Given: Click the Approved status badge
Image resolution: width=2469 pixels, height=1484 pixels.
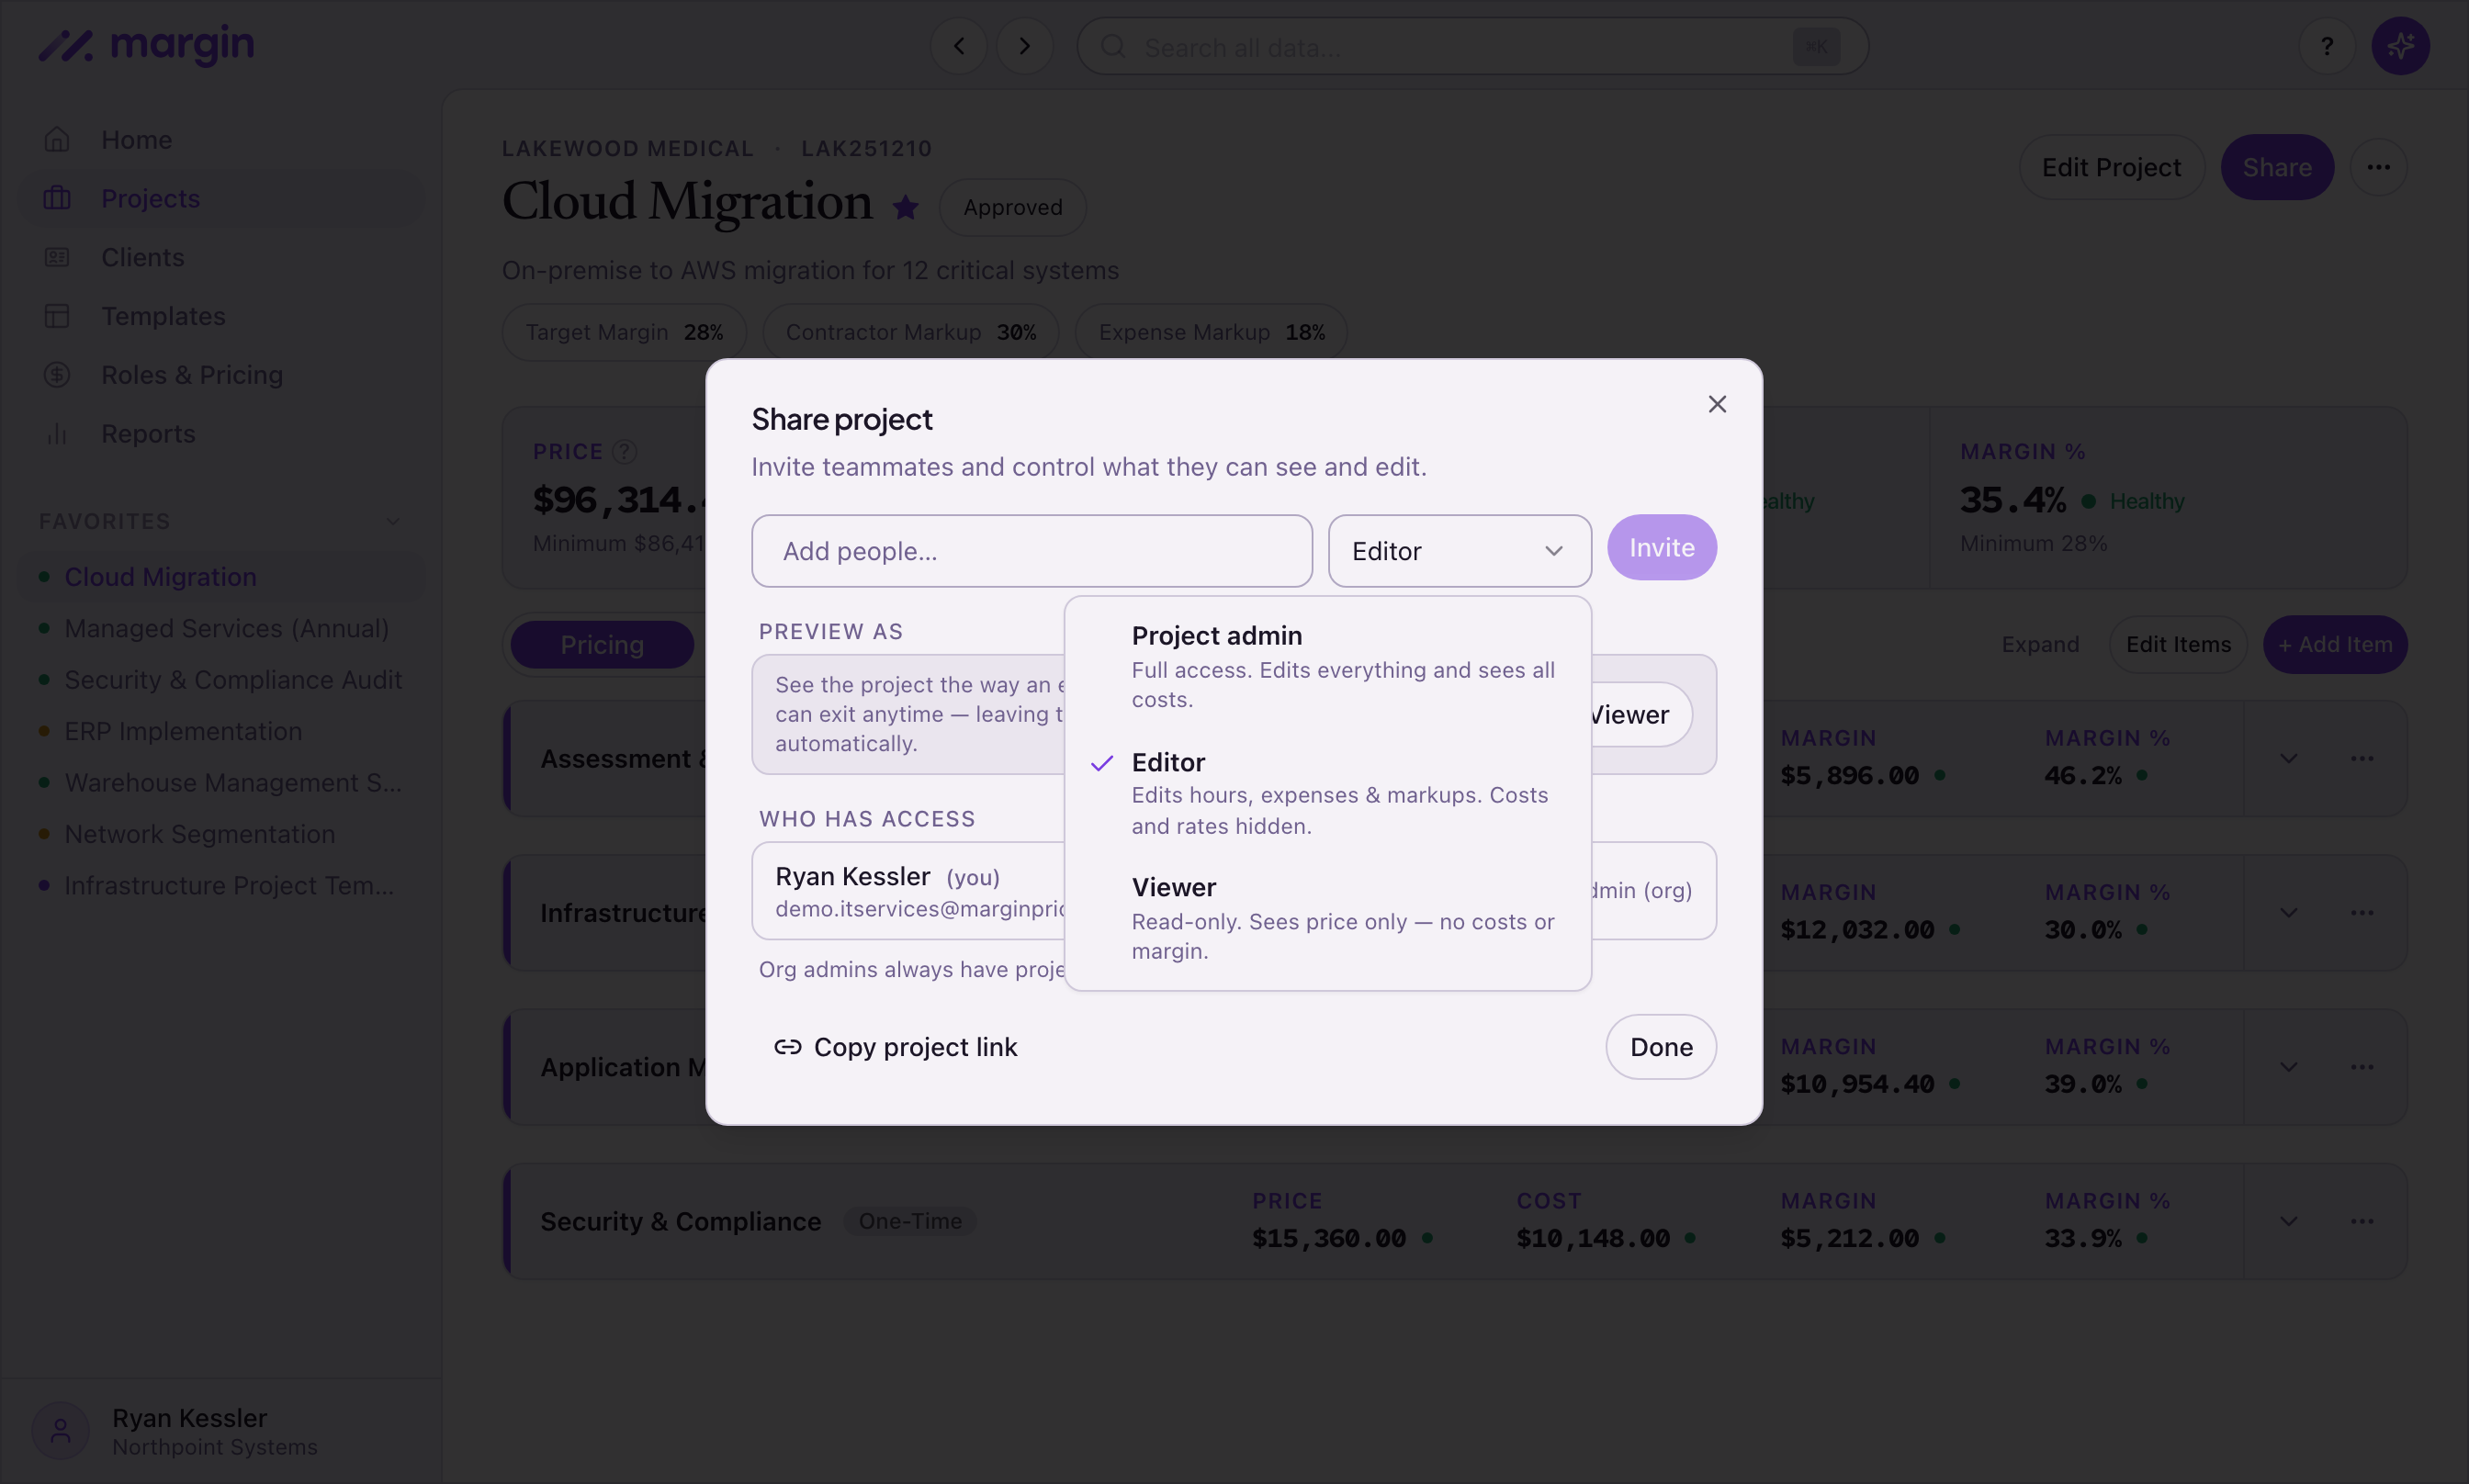Looking at the screenshot, I should [x=1012, y=207].
